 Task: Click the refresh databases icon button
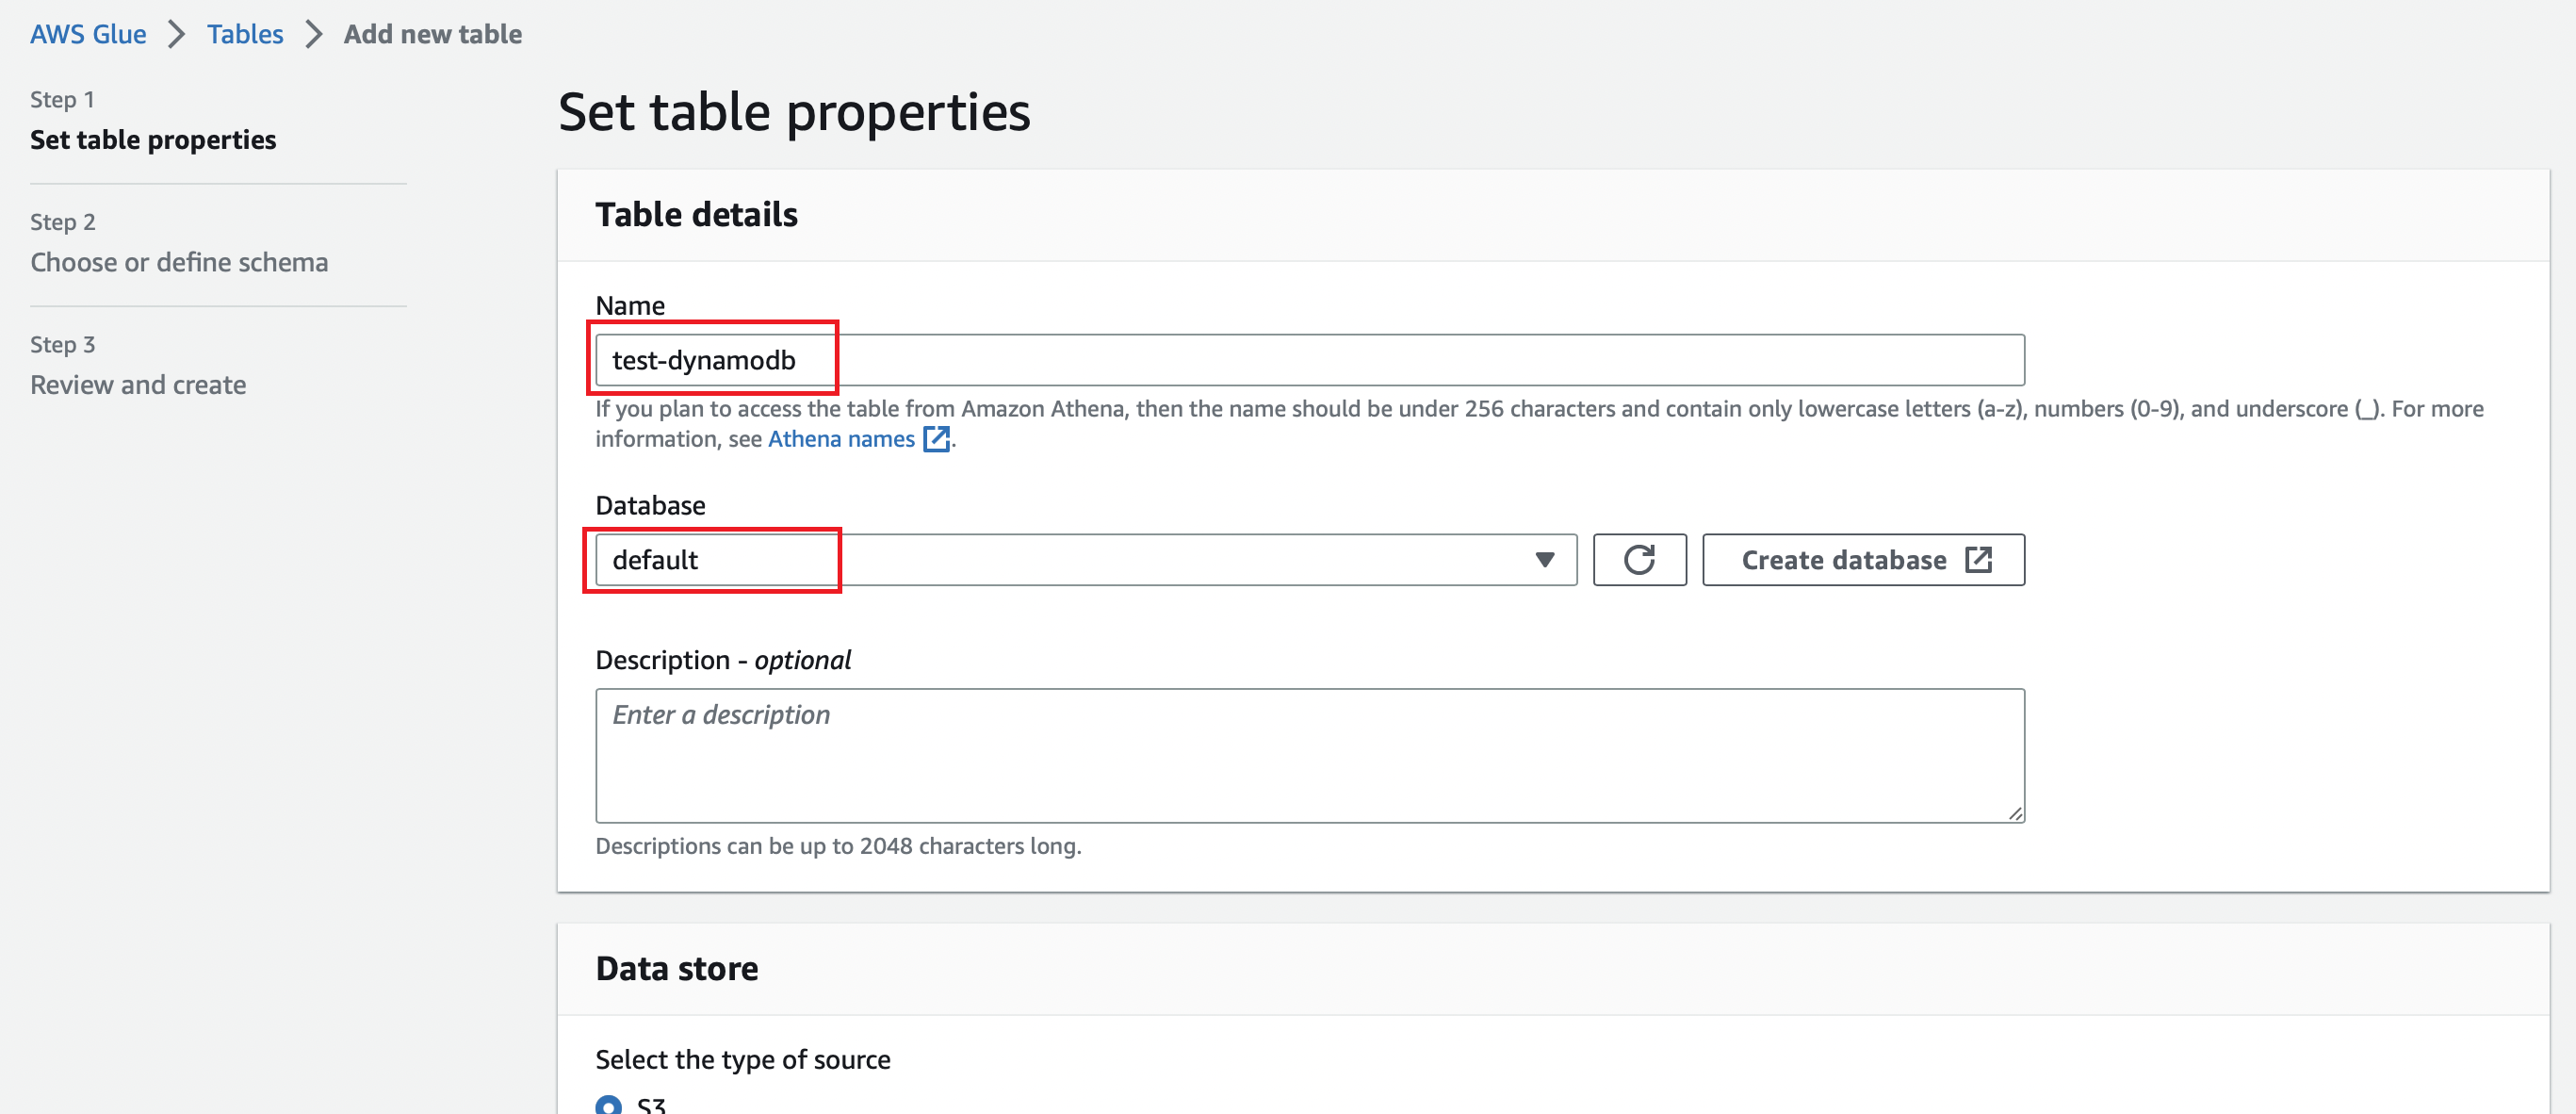pos(1638,560)
